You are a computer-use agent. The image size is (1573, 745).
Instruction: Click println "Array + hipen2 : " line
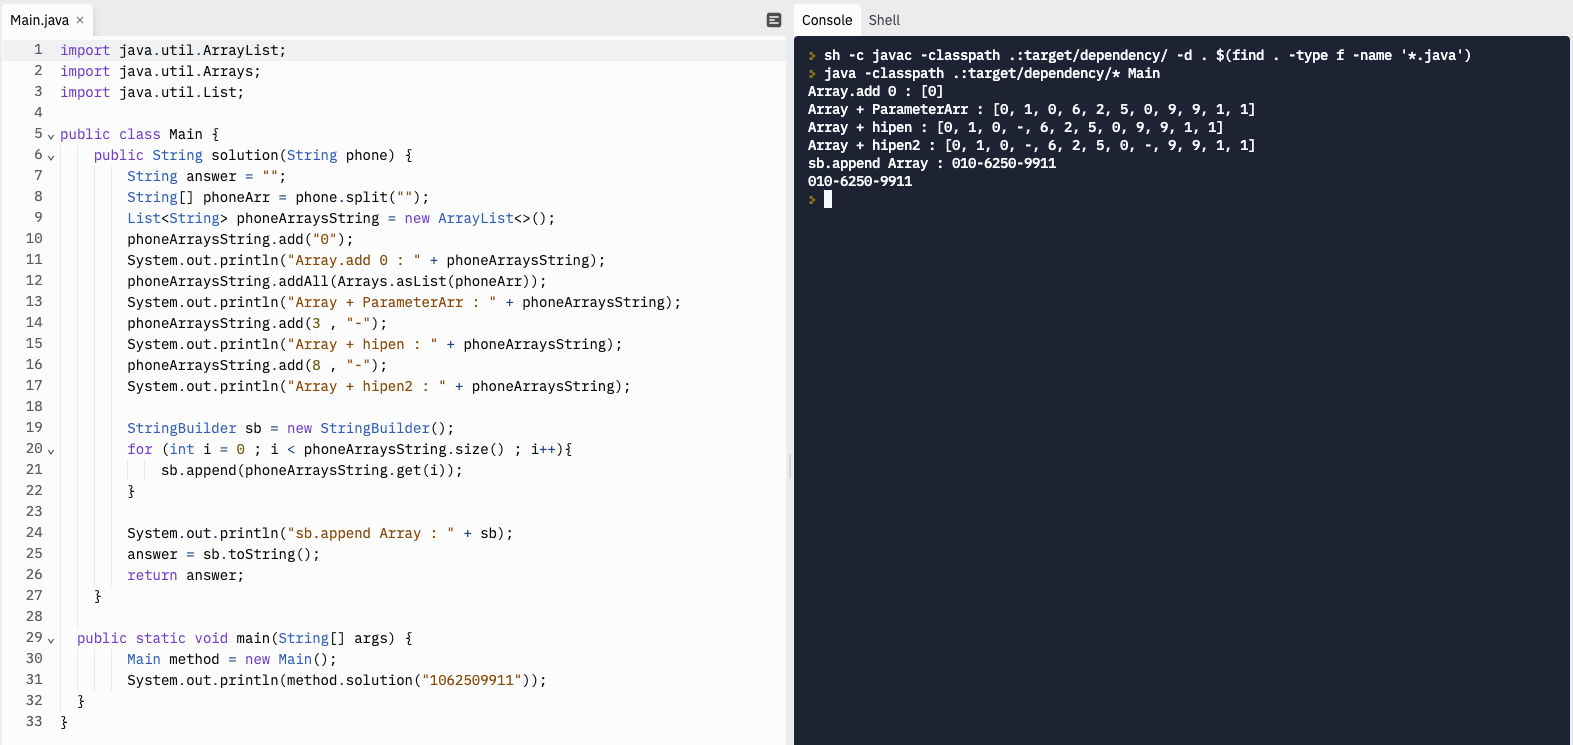[379, 386]
